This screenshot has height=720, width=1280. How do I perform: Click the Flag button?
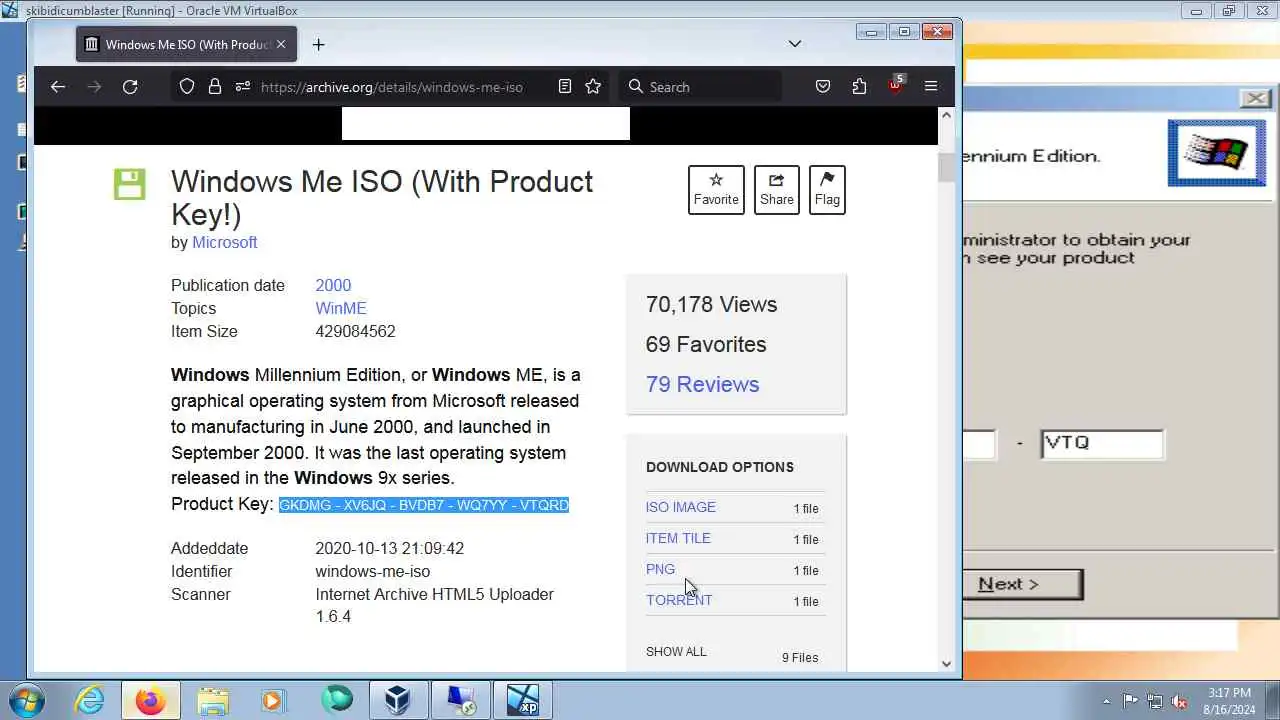(827, 189)
